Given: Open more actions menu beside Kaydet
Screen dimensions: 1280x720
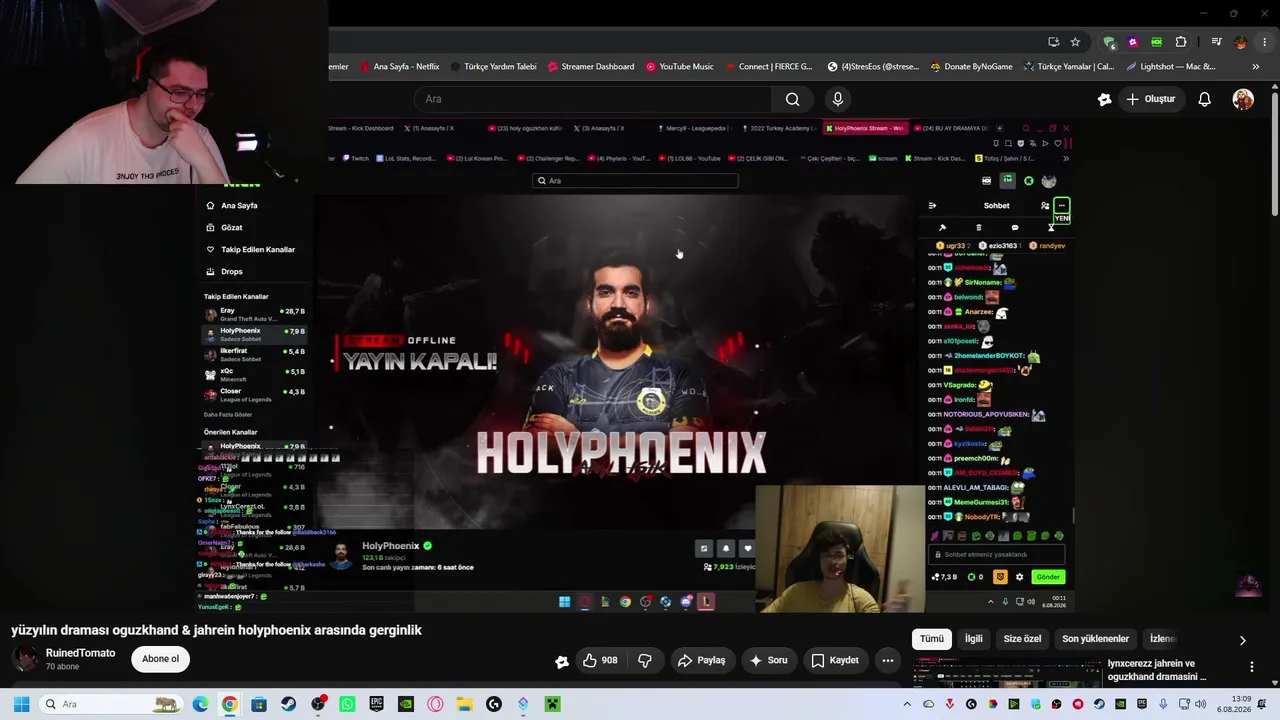Looking at the screenshot, I should pyautogui.click(x=887, y=661).
